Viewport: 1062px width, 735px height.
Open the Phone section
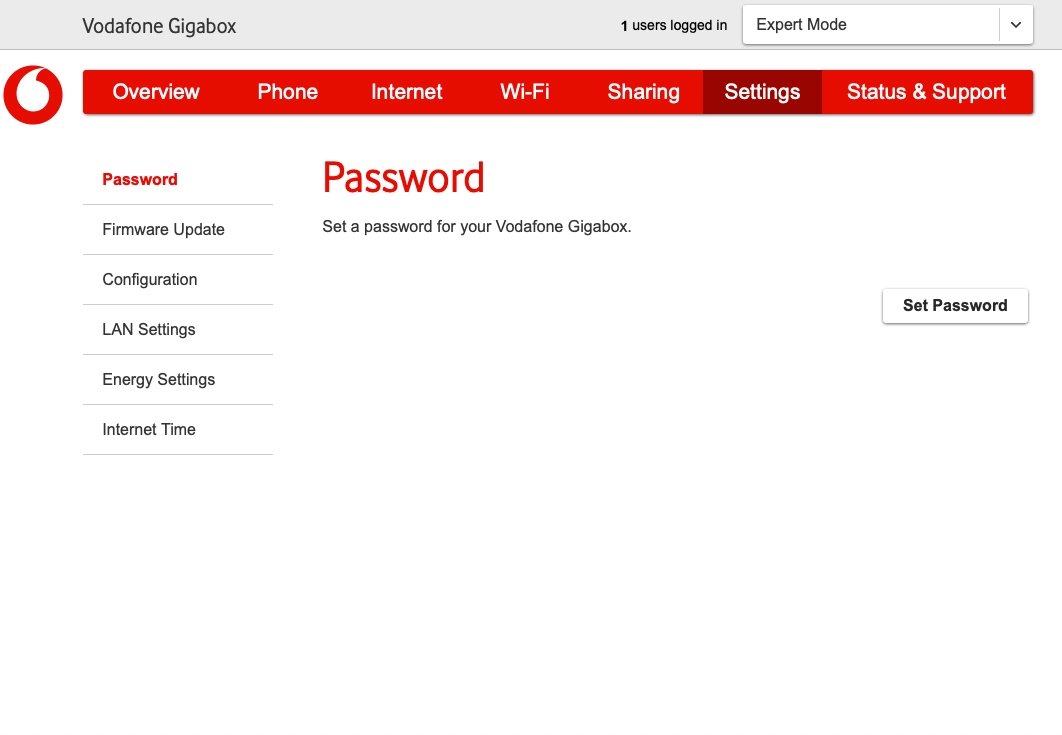pos(287,91)
